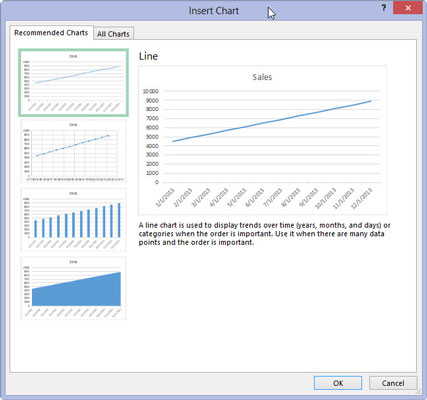Viewport: 427px width, 400px height.
Task: Close the Insert Chart dialog
Action: [408, 8]
